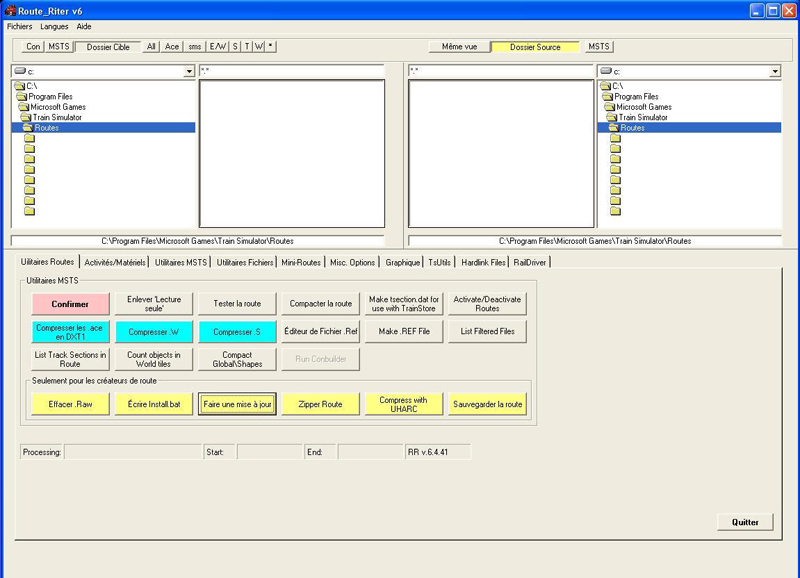Switch to Graphique tab
The width and height of the screenshot is (800, 578).
403,262
